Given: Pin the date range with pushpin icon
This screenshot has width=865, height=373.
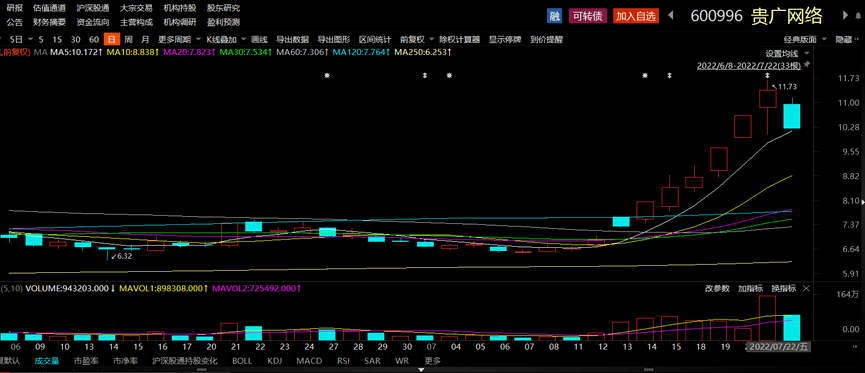Looking at the screenshot, I should (807, 65).
